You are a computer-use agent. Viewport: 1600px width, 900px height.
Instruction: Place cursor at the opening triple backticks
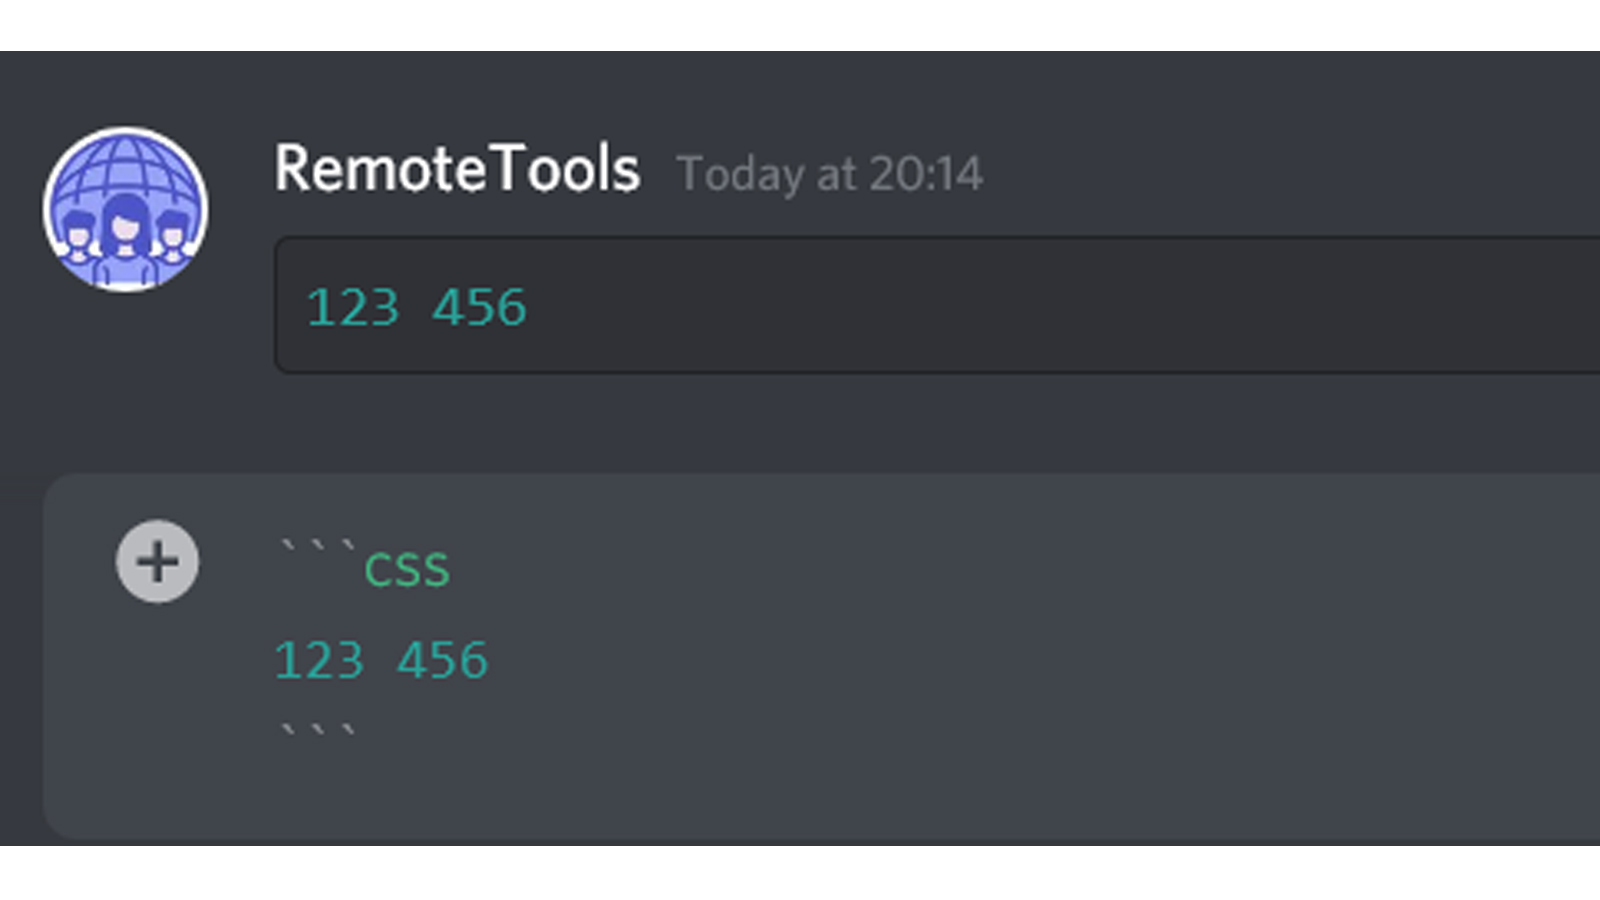point(318,547)
